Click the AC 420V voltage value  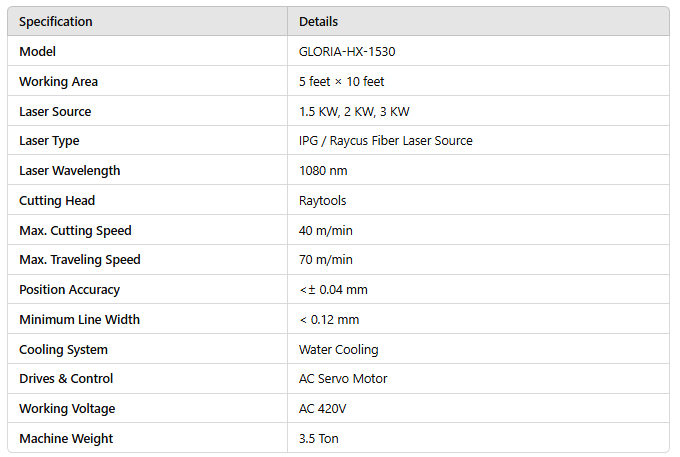point(322,408)
